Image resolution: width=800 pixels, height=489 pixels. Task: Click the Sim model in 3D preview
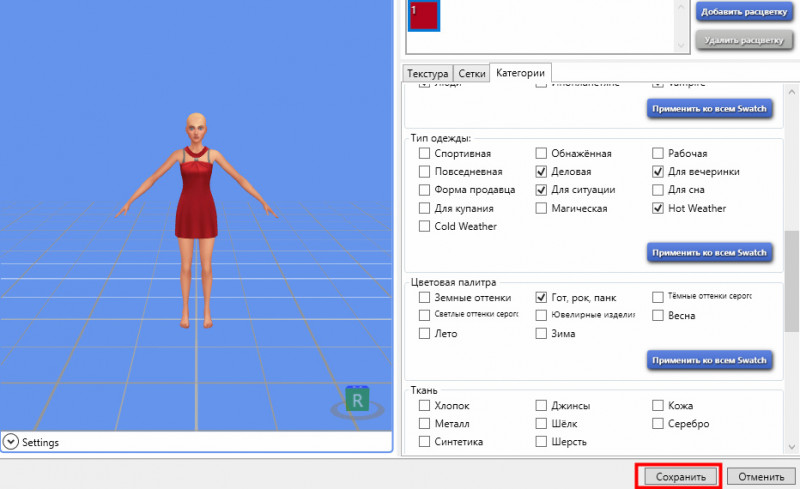(x=196, y=219)
